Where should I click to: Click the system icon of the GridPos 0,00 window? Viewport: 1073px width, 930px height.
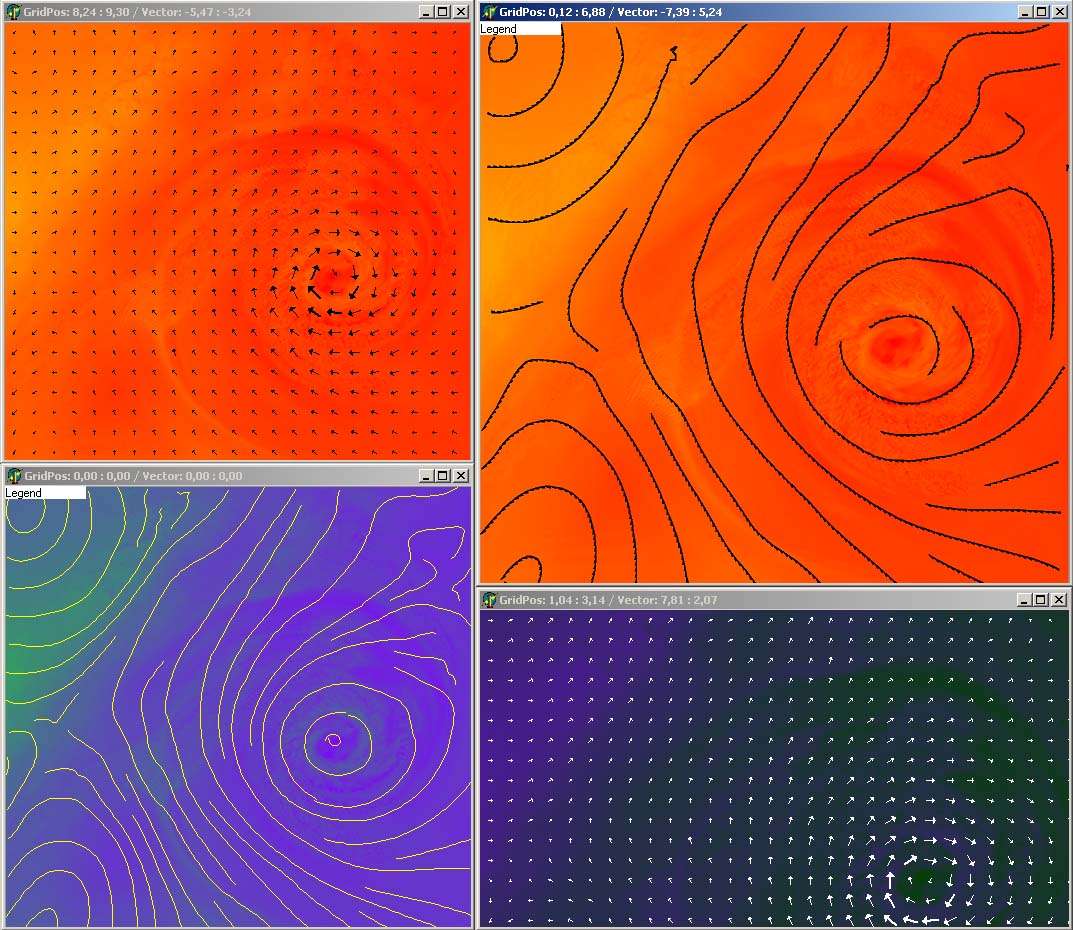(14, 476)
